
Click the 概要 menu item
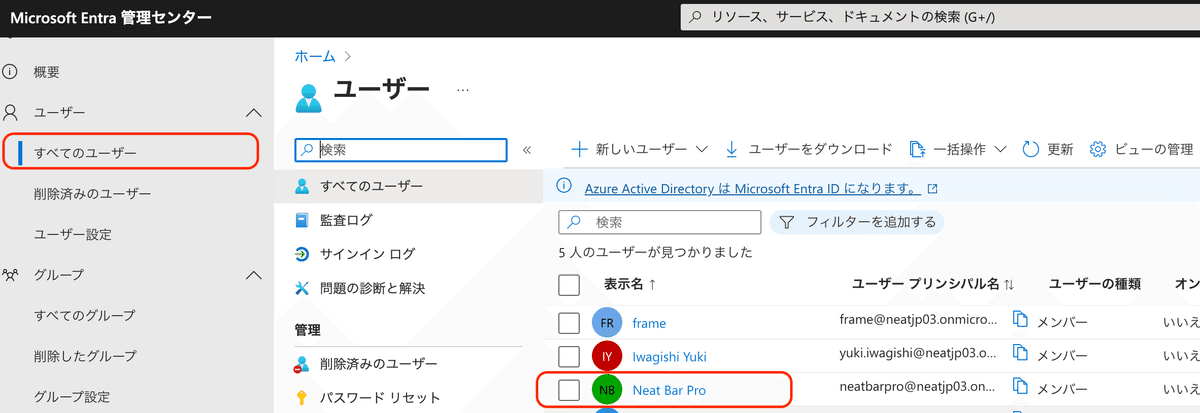click(47, 72)
